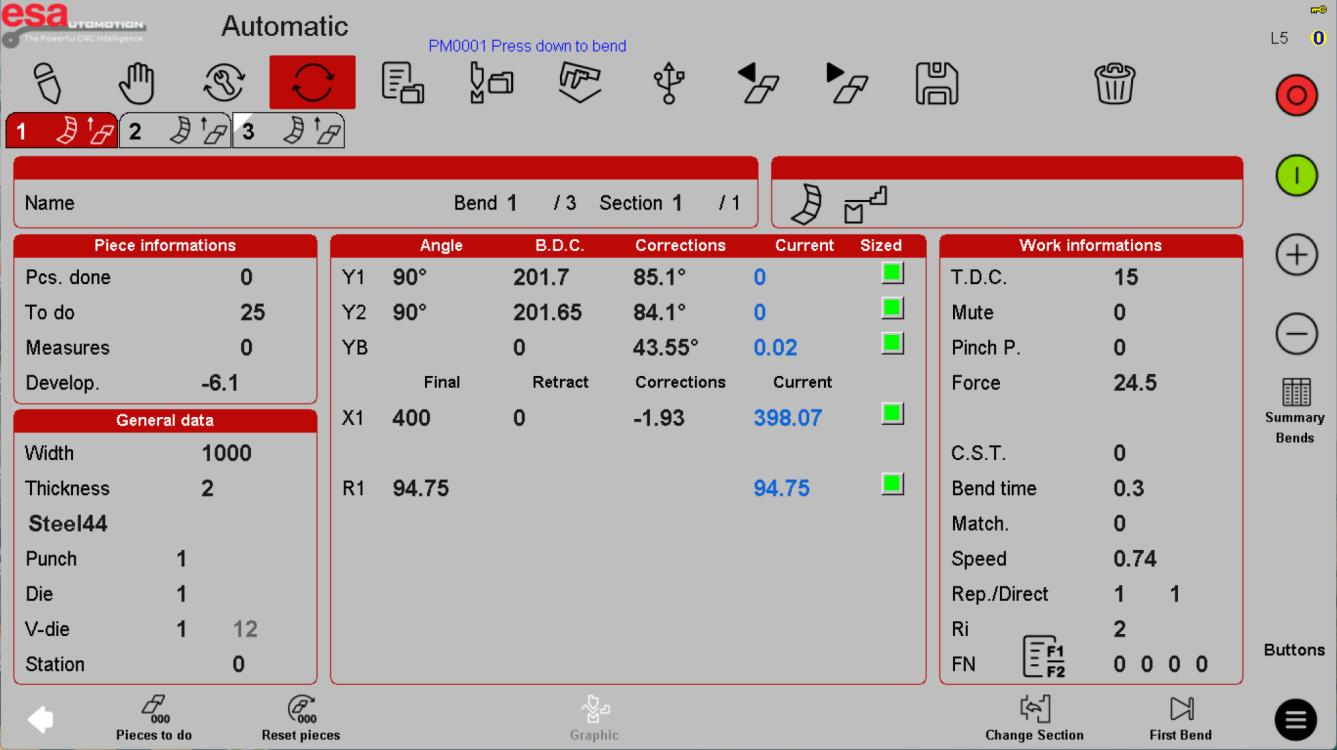Click the bend shape icon beside Section
The image size is (1337, 750).
[806, 204]
